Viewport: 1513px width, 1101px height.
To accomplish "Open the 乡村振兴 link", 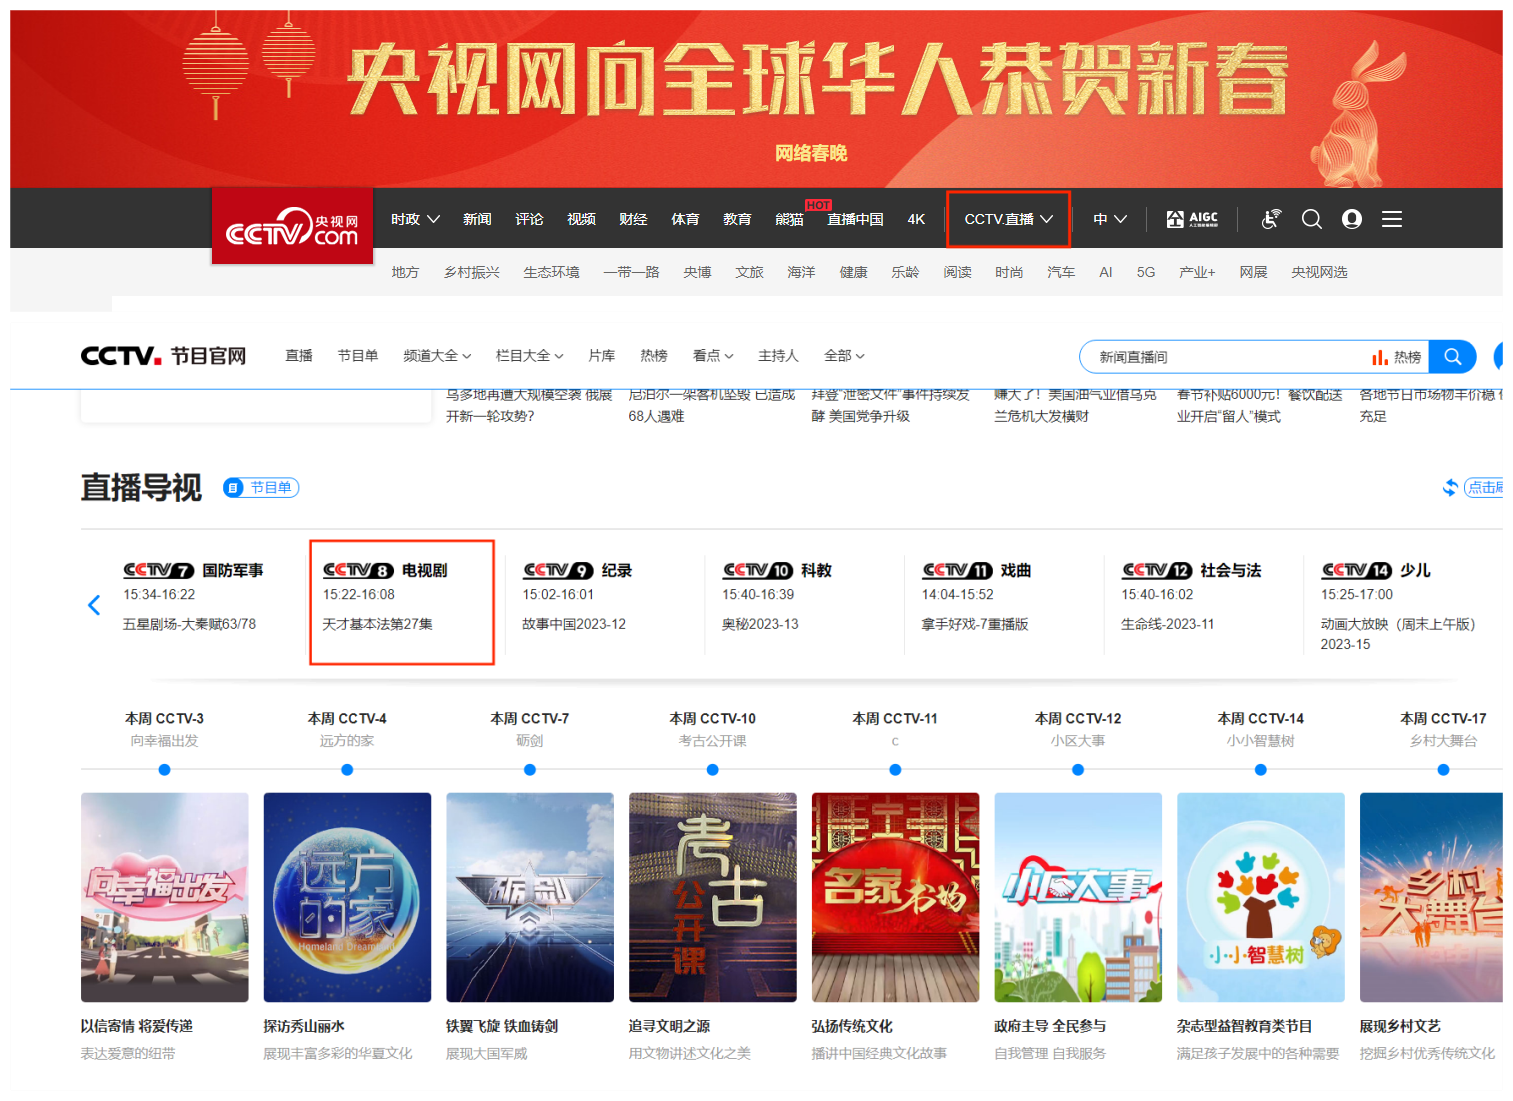I will (x=472, y=272).
